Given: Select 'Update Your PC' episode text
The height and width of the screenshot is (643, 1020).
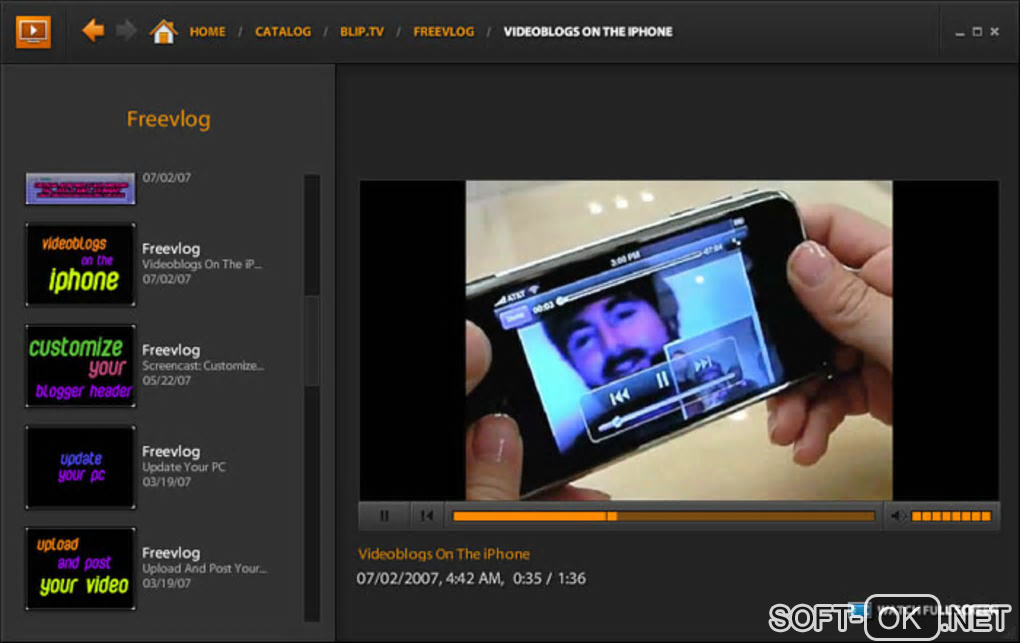Looking at the screenshot, I should pos(184,467).
